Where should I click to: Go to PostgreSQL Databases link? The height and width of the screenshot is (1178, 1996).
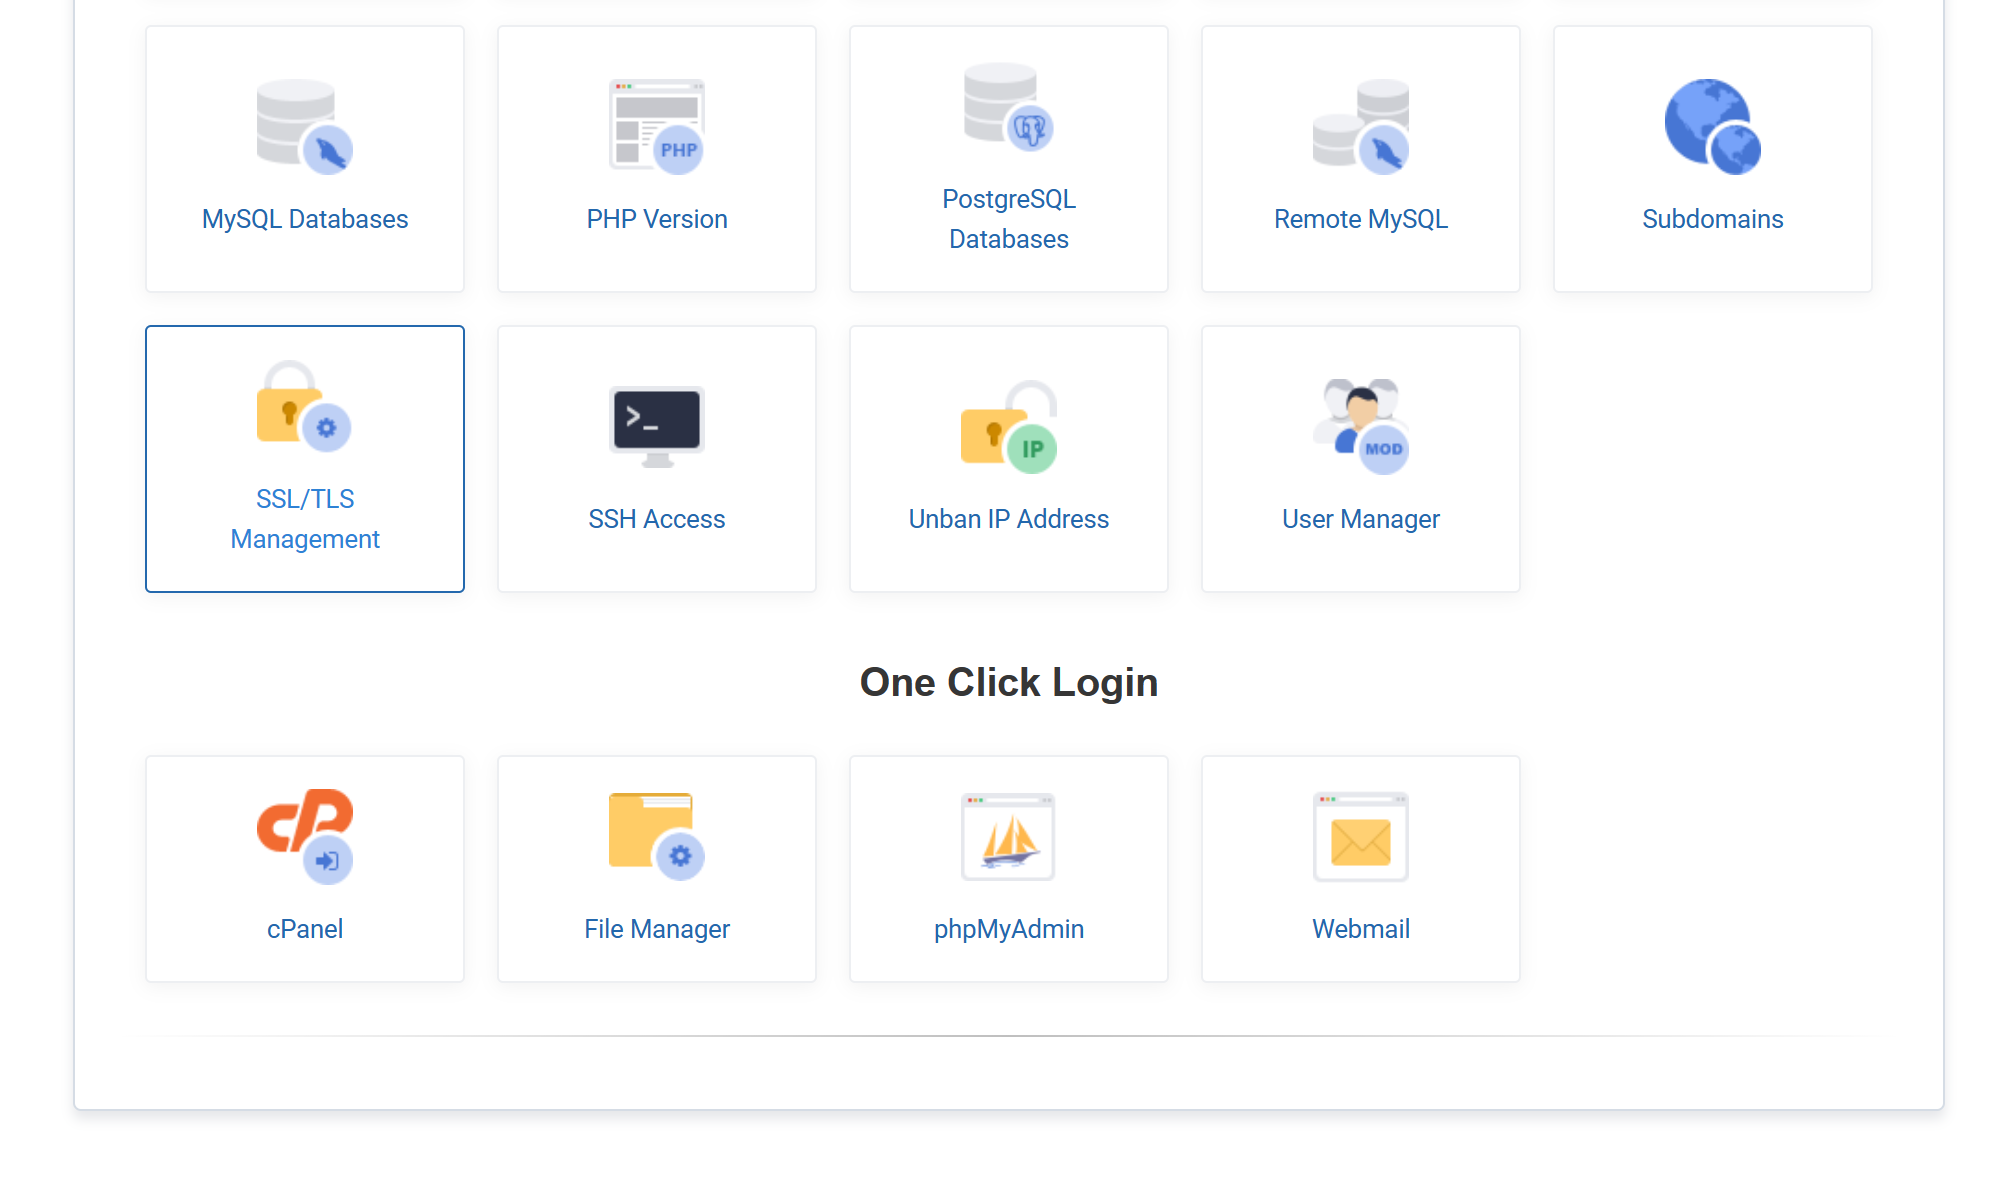1009,219
